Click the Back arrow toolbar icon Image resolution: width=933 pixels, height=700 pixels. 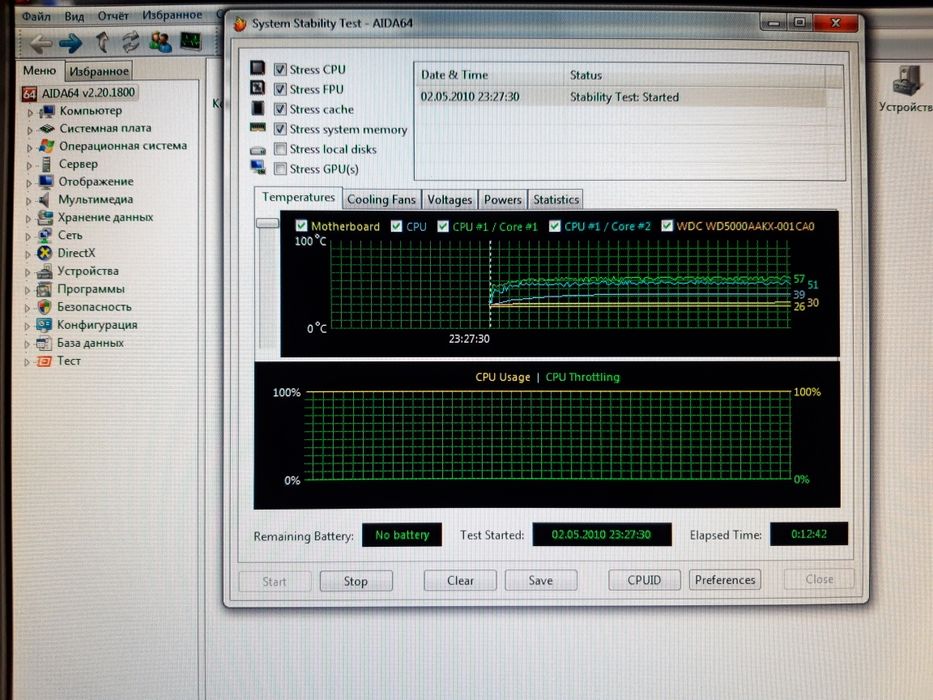(x=41, y=43)
